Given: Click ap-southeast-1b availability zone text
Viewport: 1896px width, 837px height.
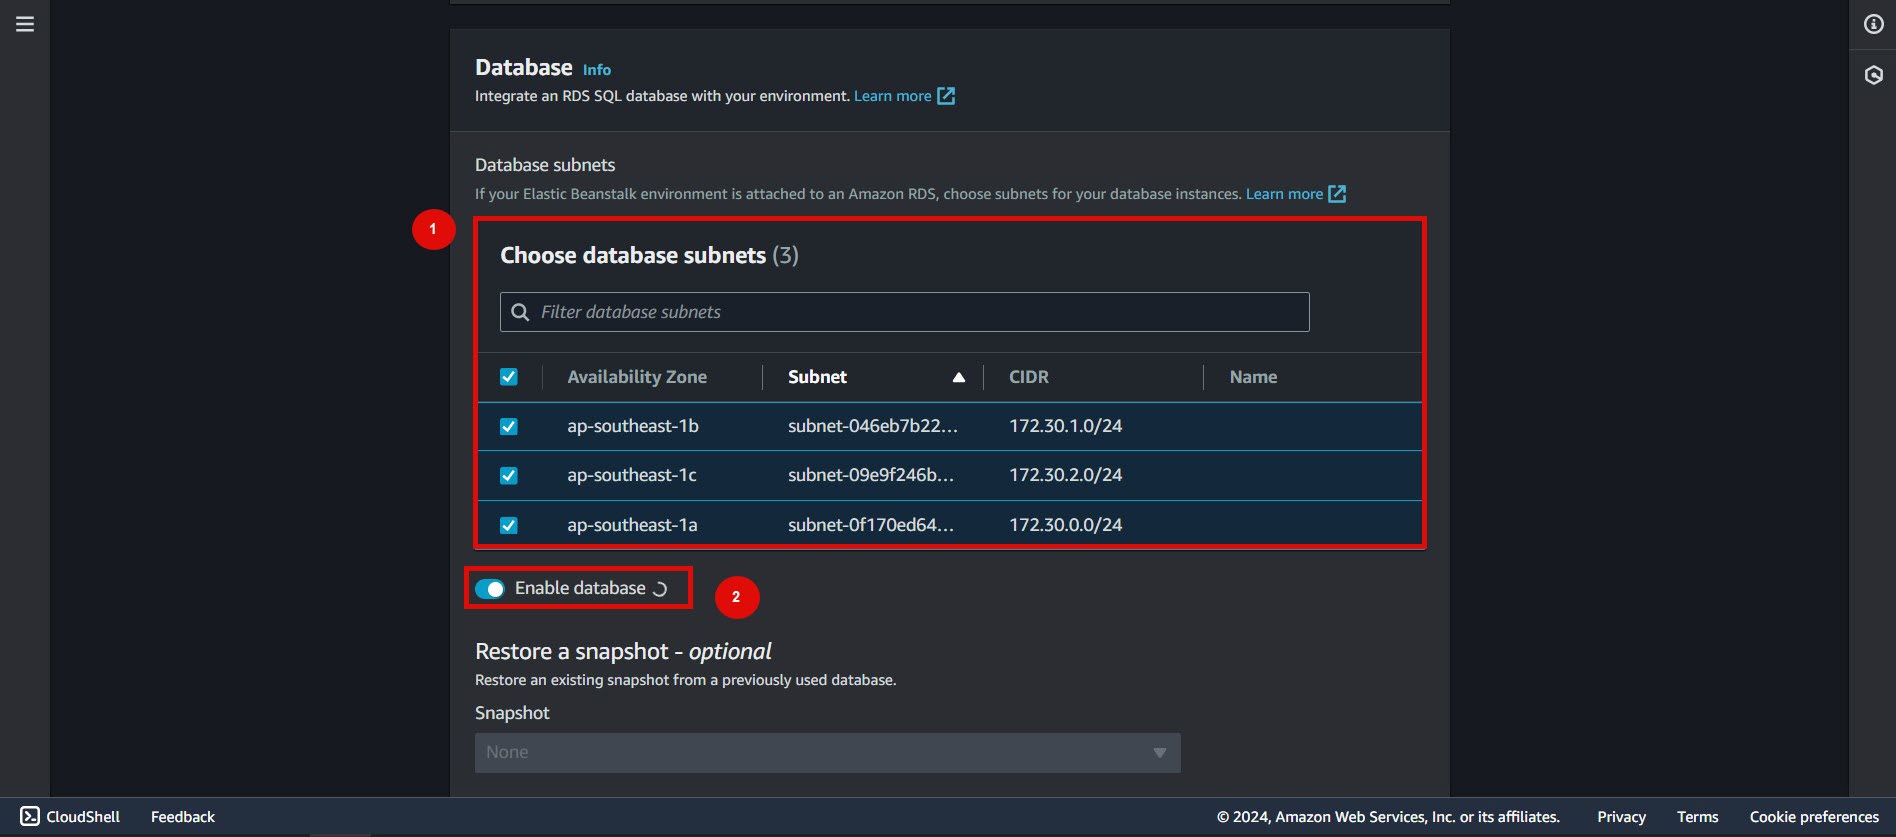Looking at the screenshot, I should point(633,426).
